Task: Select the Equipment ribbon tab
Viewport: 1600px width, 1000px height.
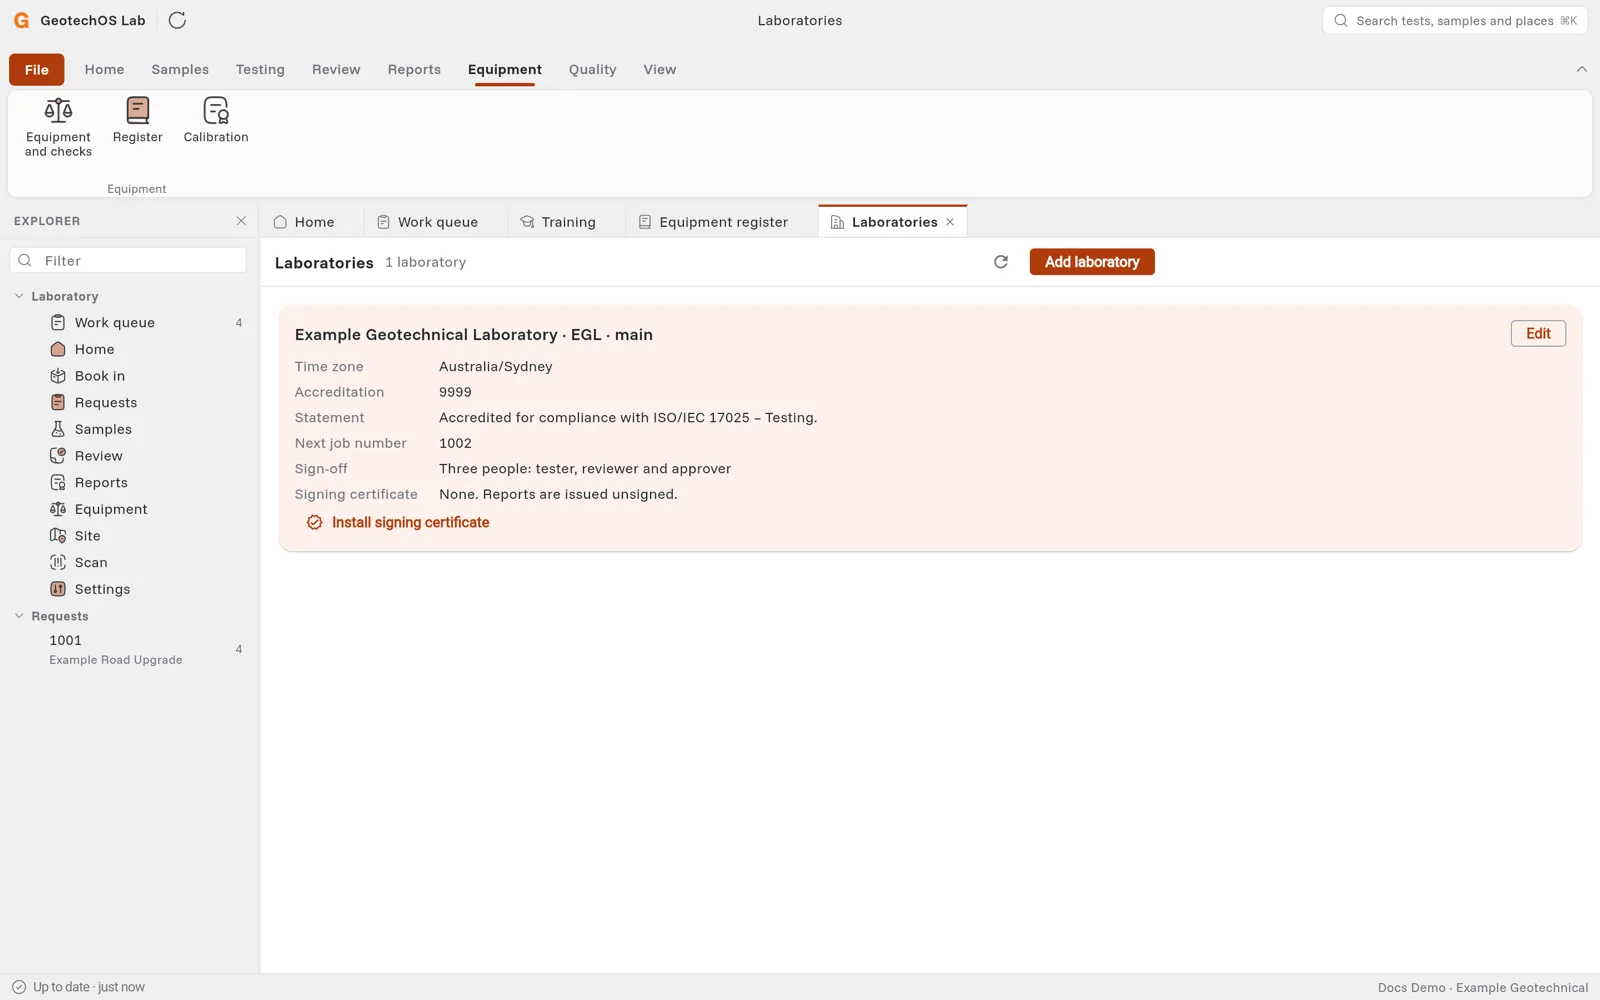Action: [505, 69]
